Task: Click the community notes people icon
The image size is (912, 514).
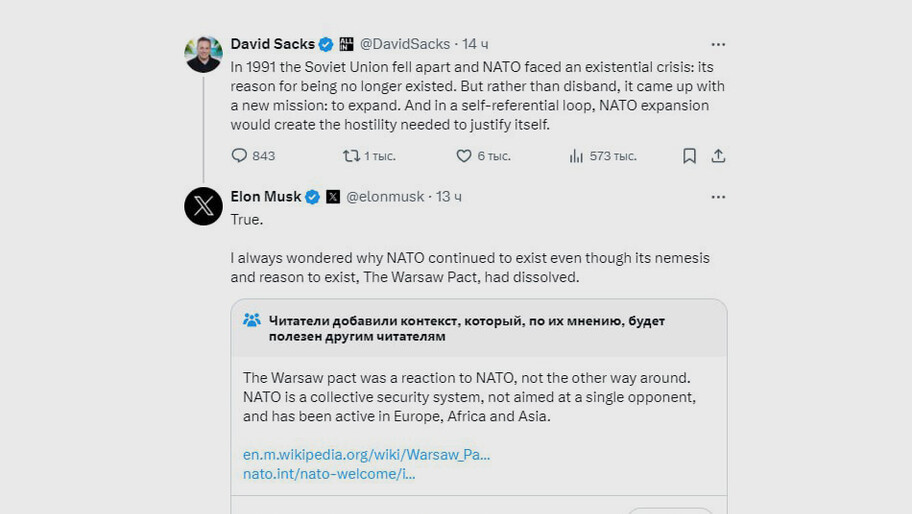Action: pos(252,320)
